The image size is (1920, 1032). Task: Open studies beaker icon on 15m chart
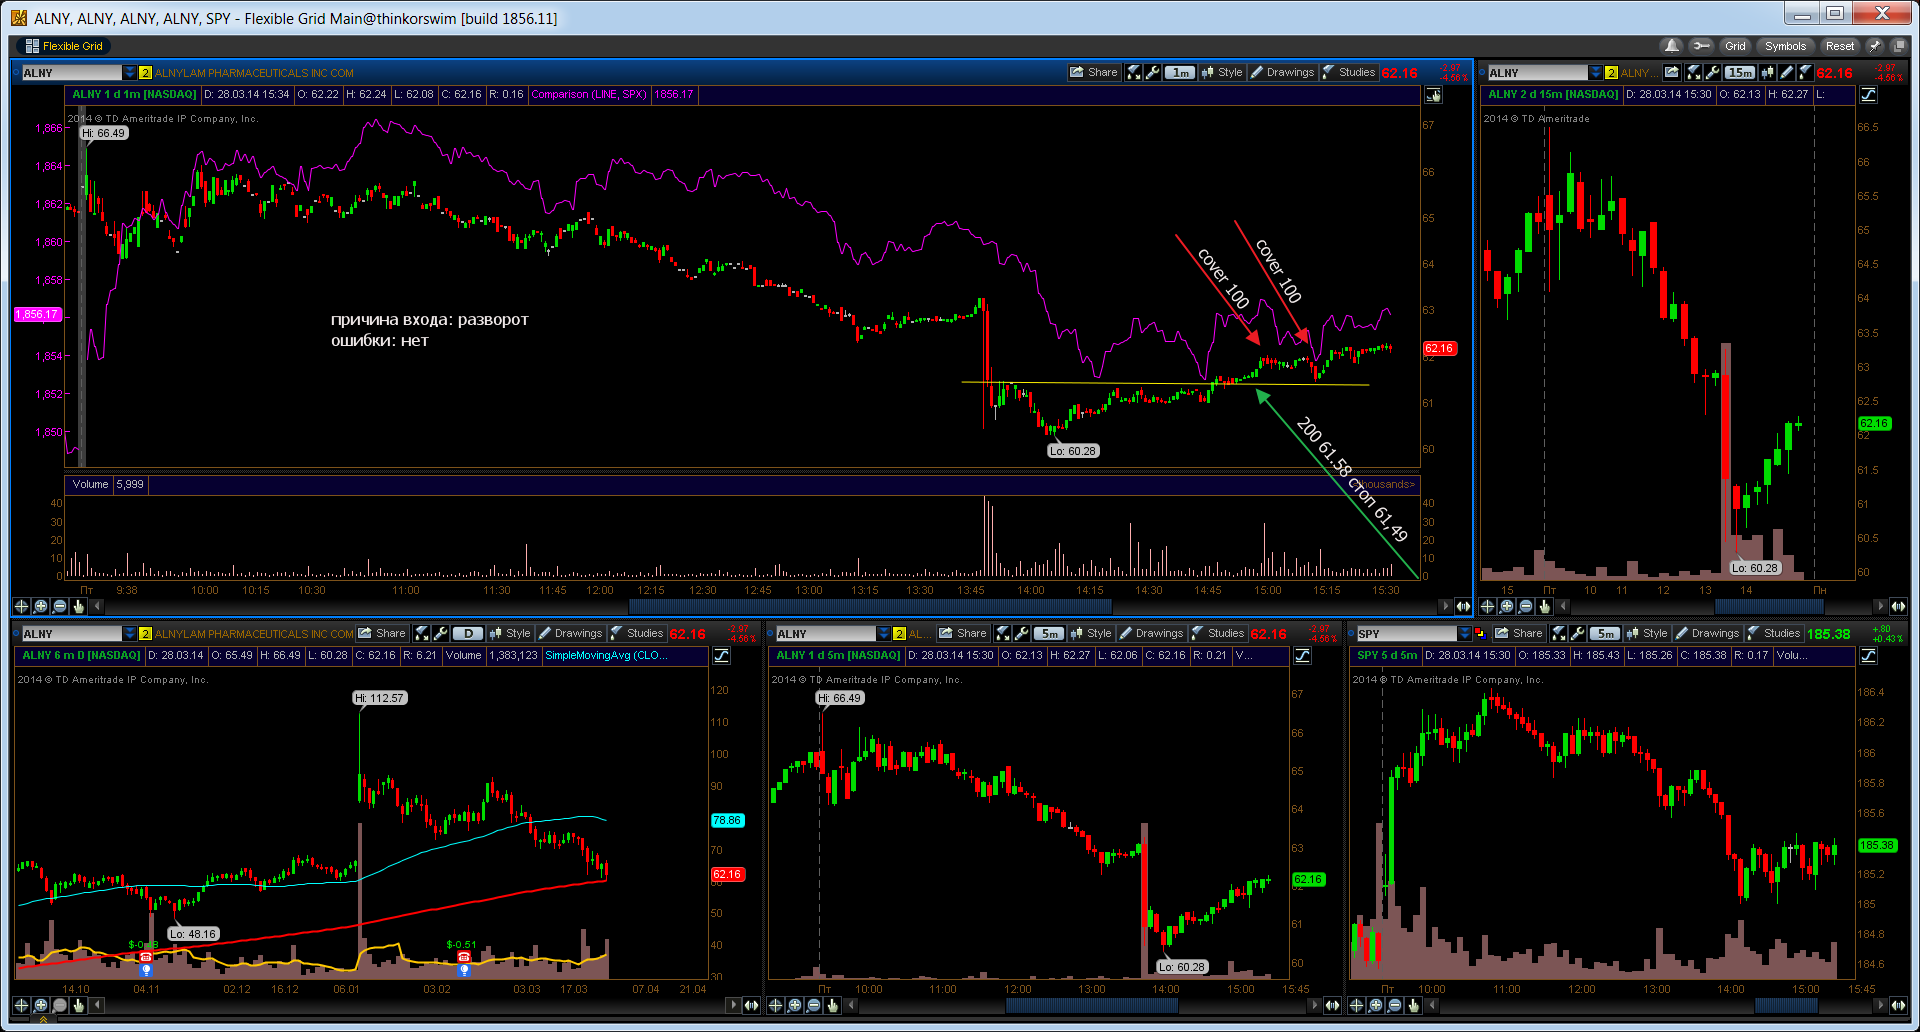coord(1805,72)
